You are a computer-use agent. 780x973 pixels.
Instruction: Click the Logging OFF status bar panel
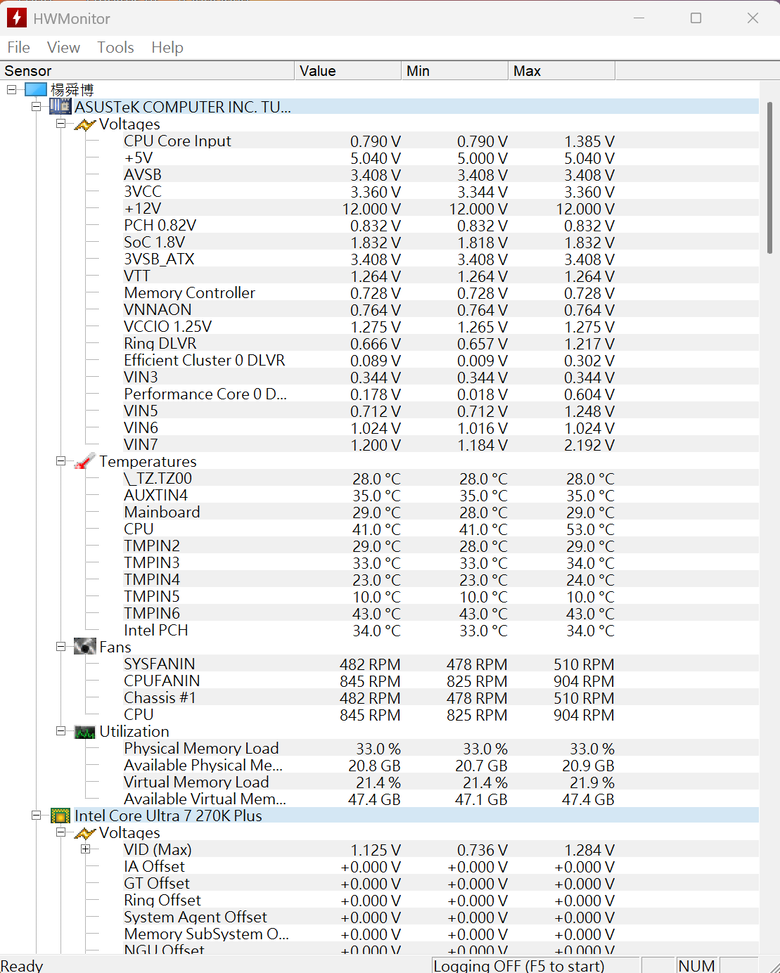pyautogui.click(x=535, y=966)
